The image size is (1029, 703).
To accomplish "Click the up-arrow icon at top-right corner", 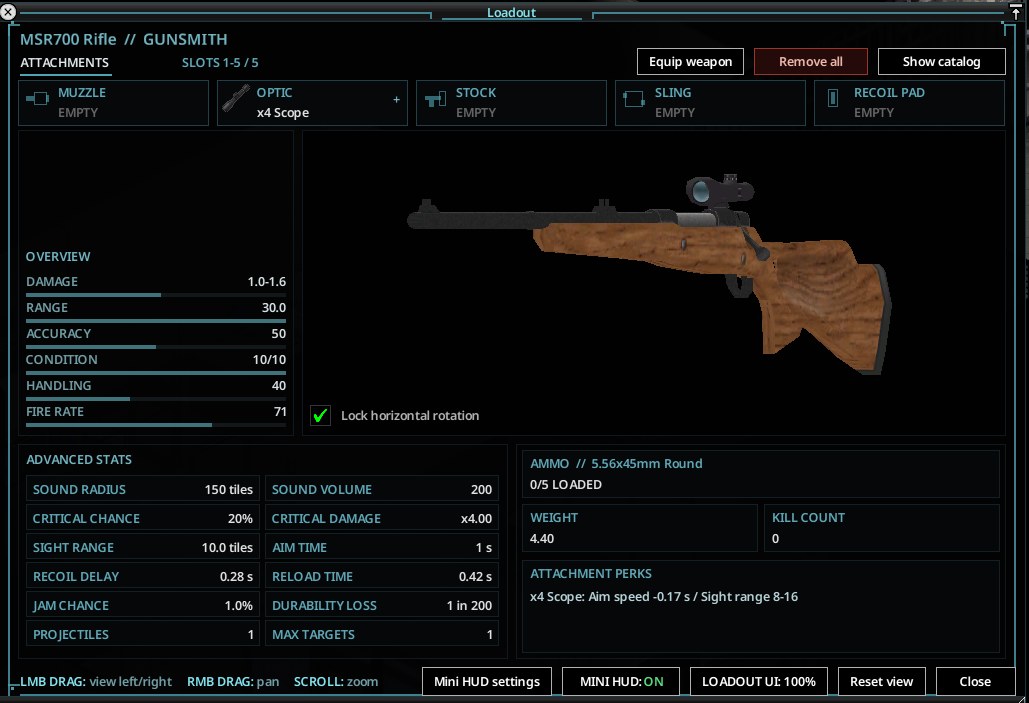I will (x=1015, y=13).
